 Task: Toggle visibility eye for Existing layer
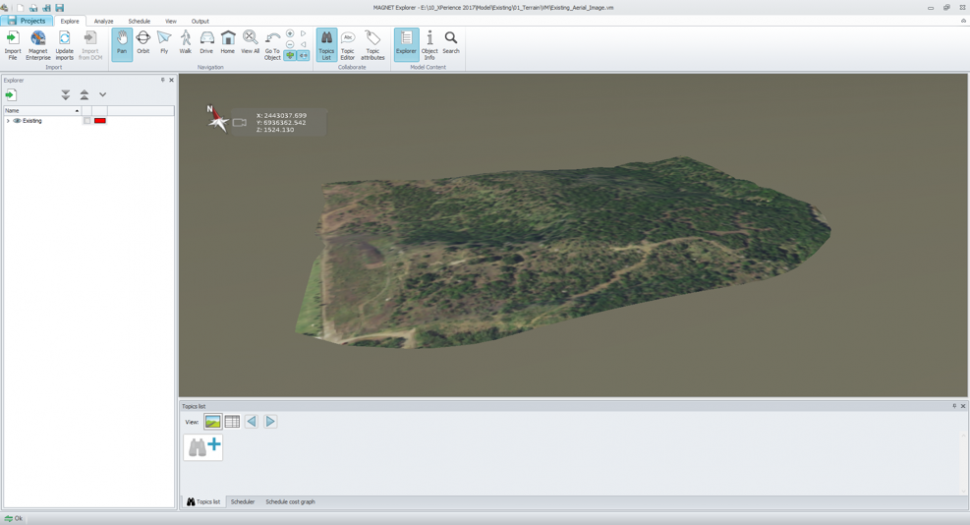click(17, 121)
